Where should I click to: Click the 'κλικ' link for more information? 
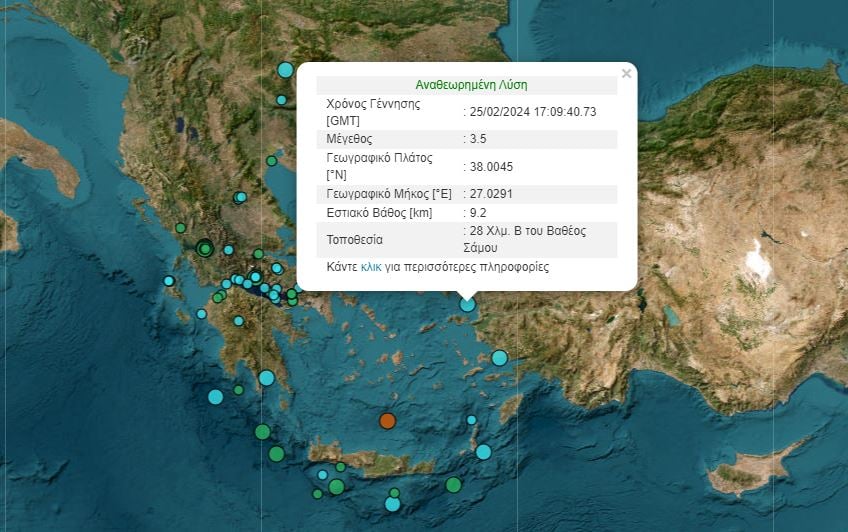pyautogui.click(x=371, y=268)
